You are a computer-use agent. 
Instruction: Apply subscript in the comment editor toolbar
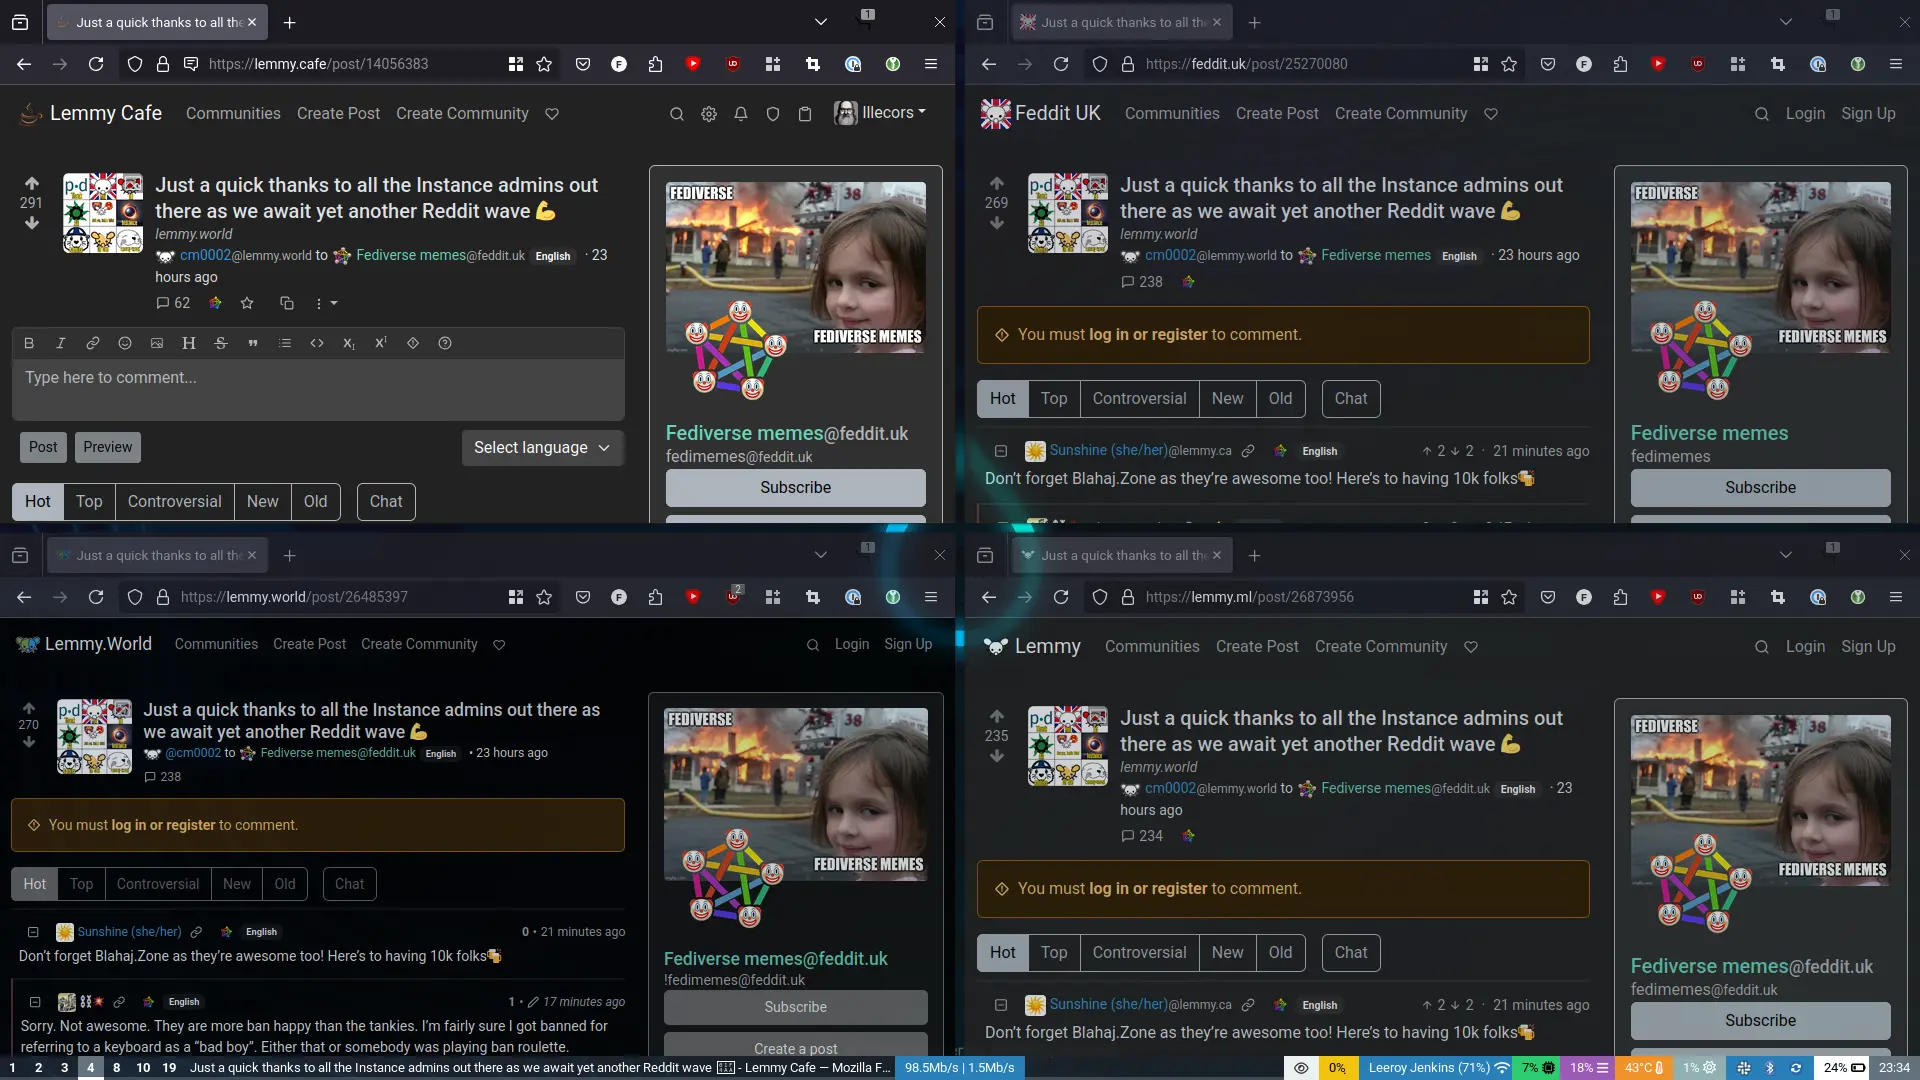tap(349, 343)
